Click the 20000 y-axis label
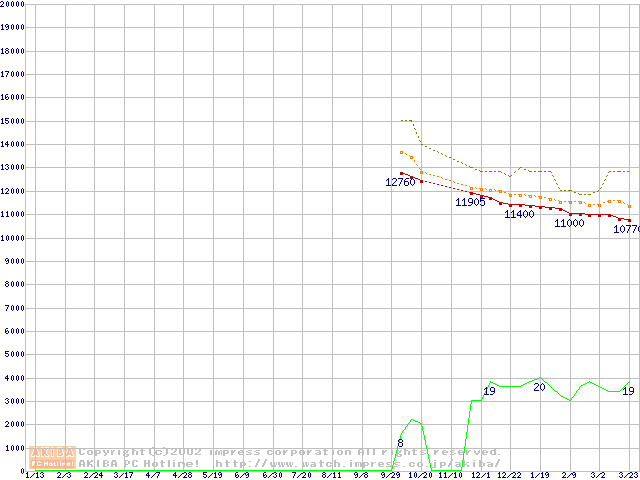 pos(13,4)
